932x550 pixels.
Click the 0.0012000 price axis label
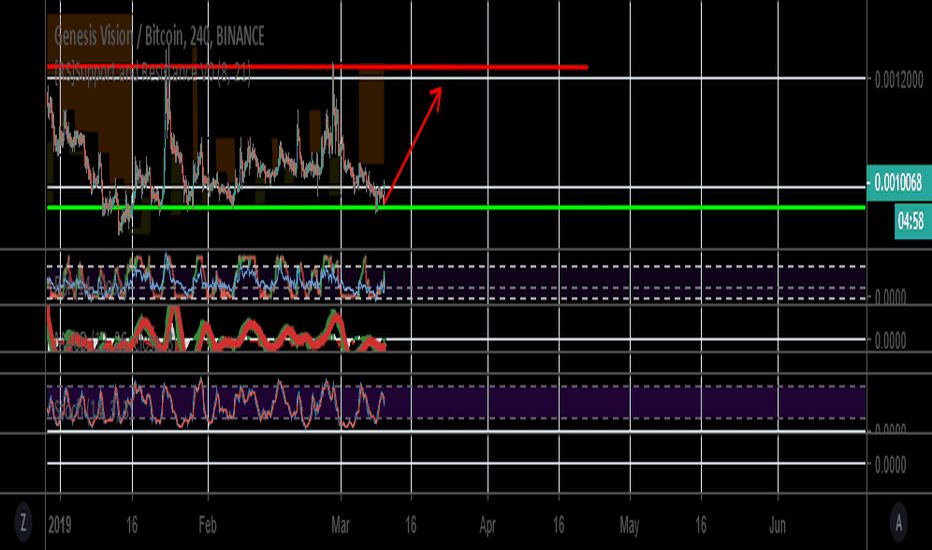[899, 80]
